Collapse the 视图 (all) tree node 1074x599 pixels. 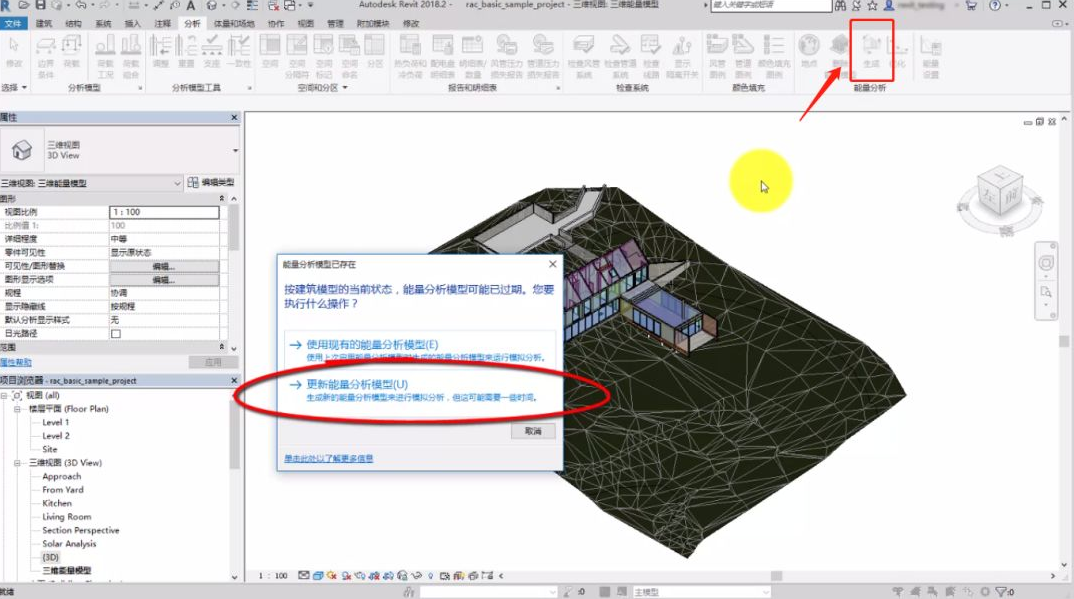(4, 396)
